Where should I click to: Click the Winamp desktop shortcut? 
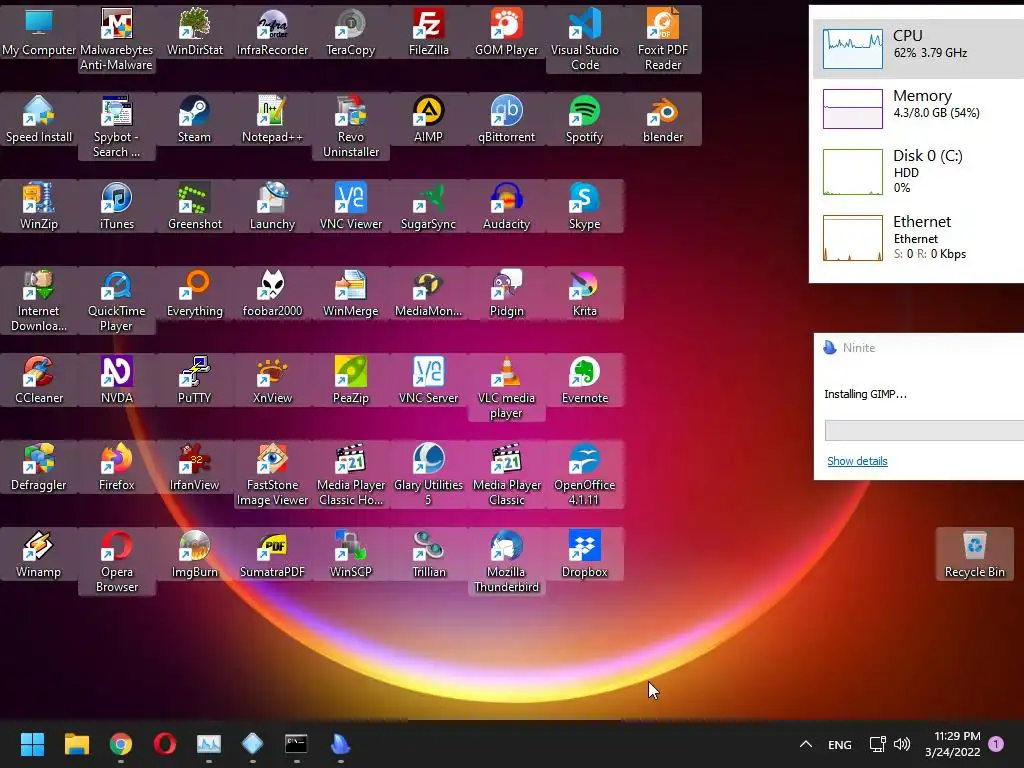(39, 553)
